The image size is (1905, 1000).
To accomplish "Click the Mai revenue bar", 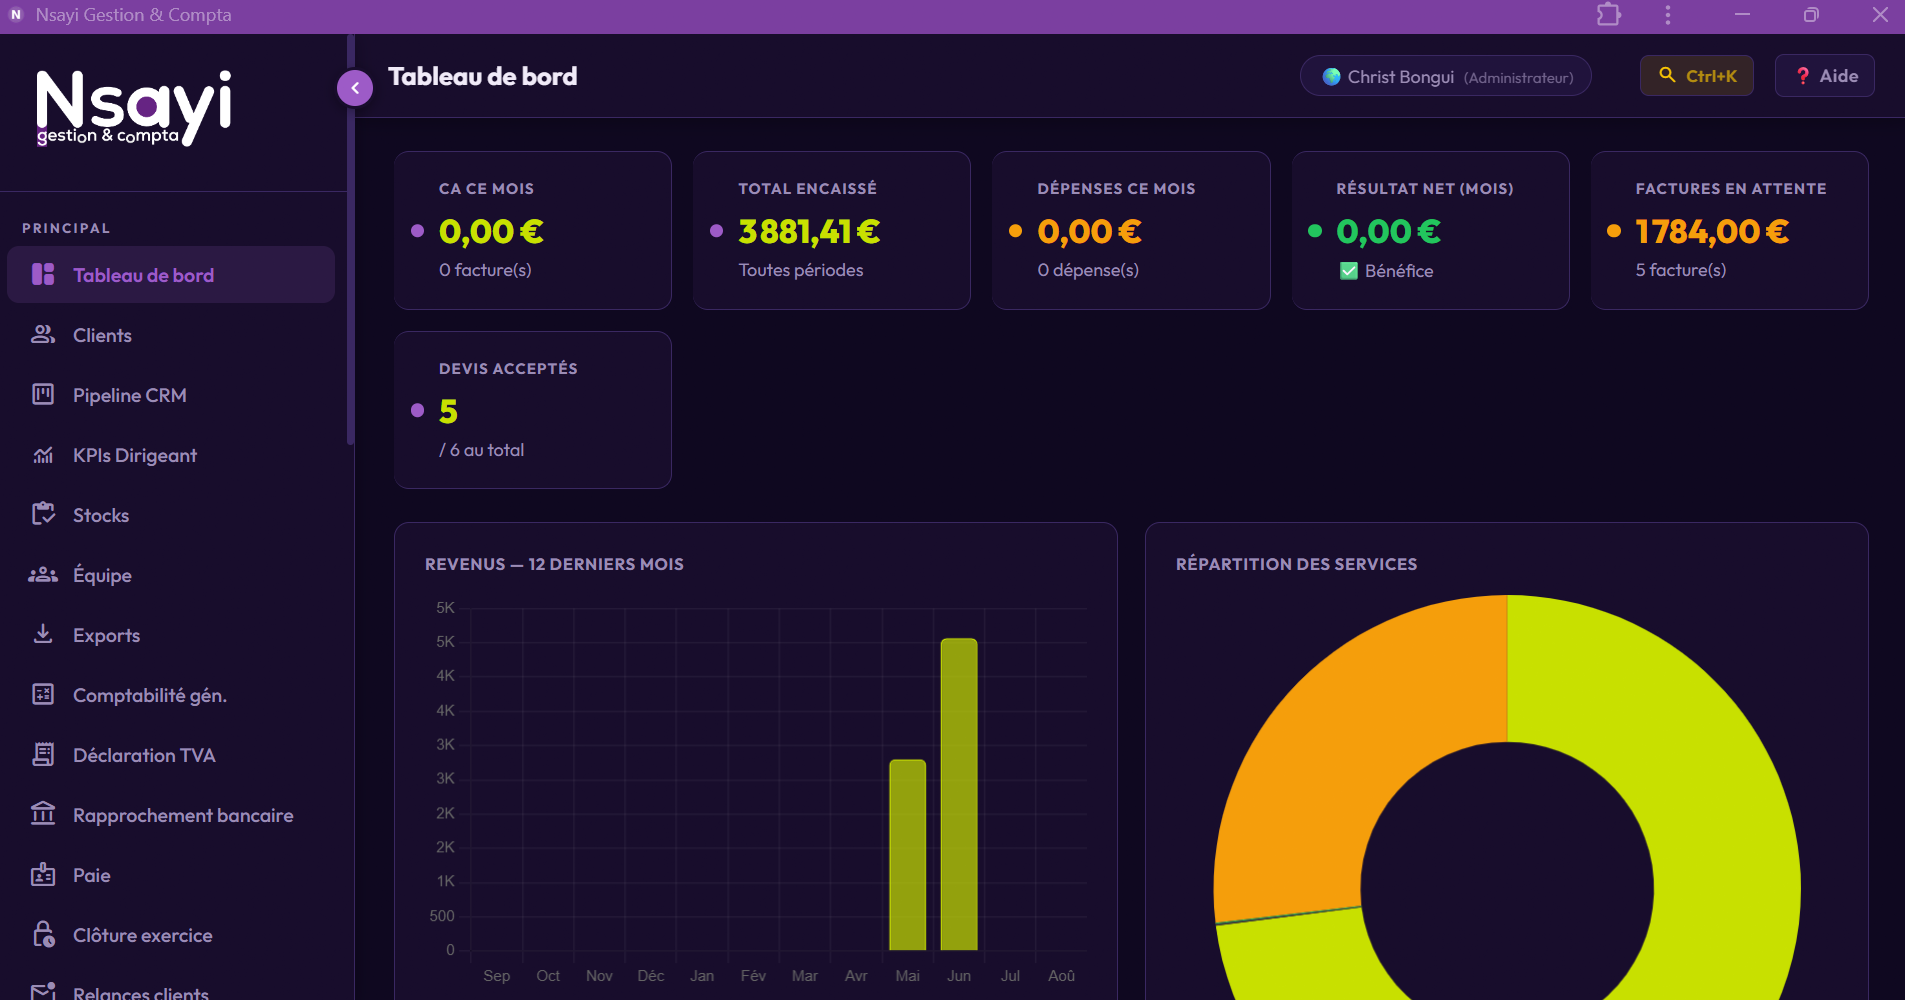I will coord(908,855).
